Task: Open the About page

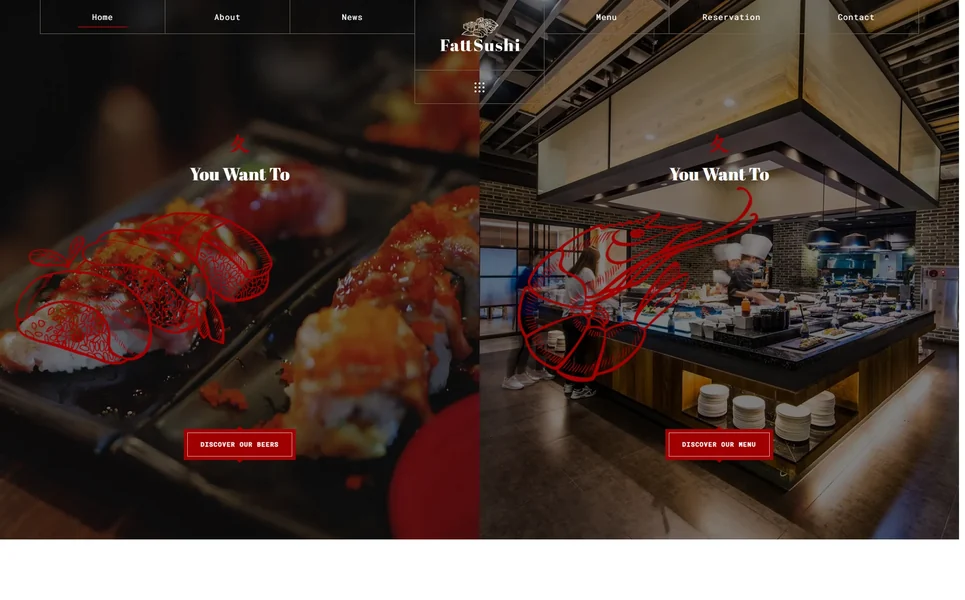Action: (x=227, y=17)
